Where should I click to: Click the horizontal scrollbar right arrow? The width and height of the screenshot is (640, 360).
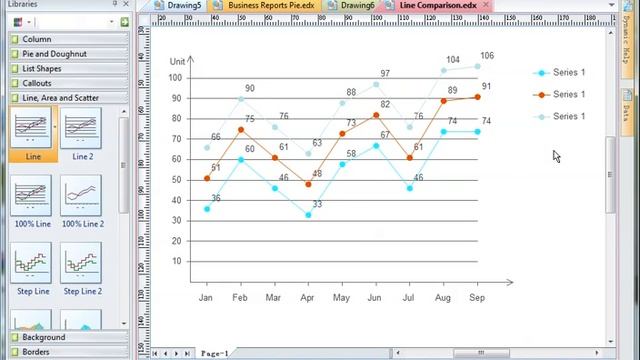click(x=597, y=353)
